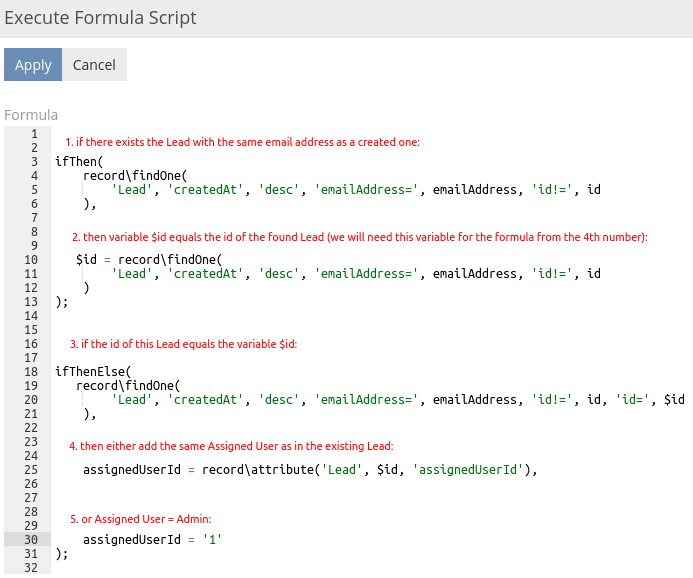Click the closing ');' on line 13
This screenshot has height=578, width=693.
(x=62, y=301)
